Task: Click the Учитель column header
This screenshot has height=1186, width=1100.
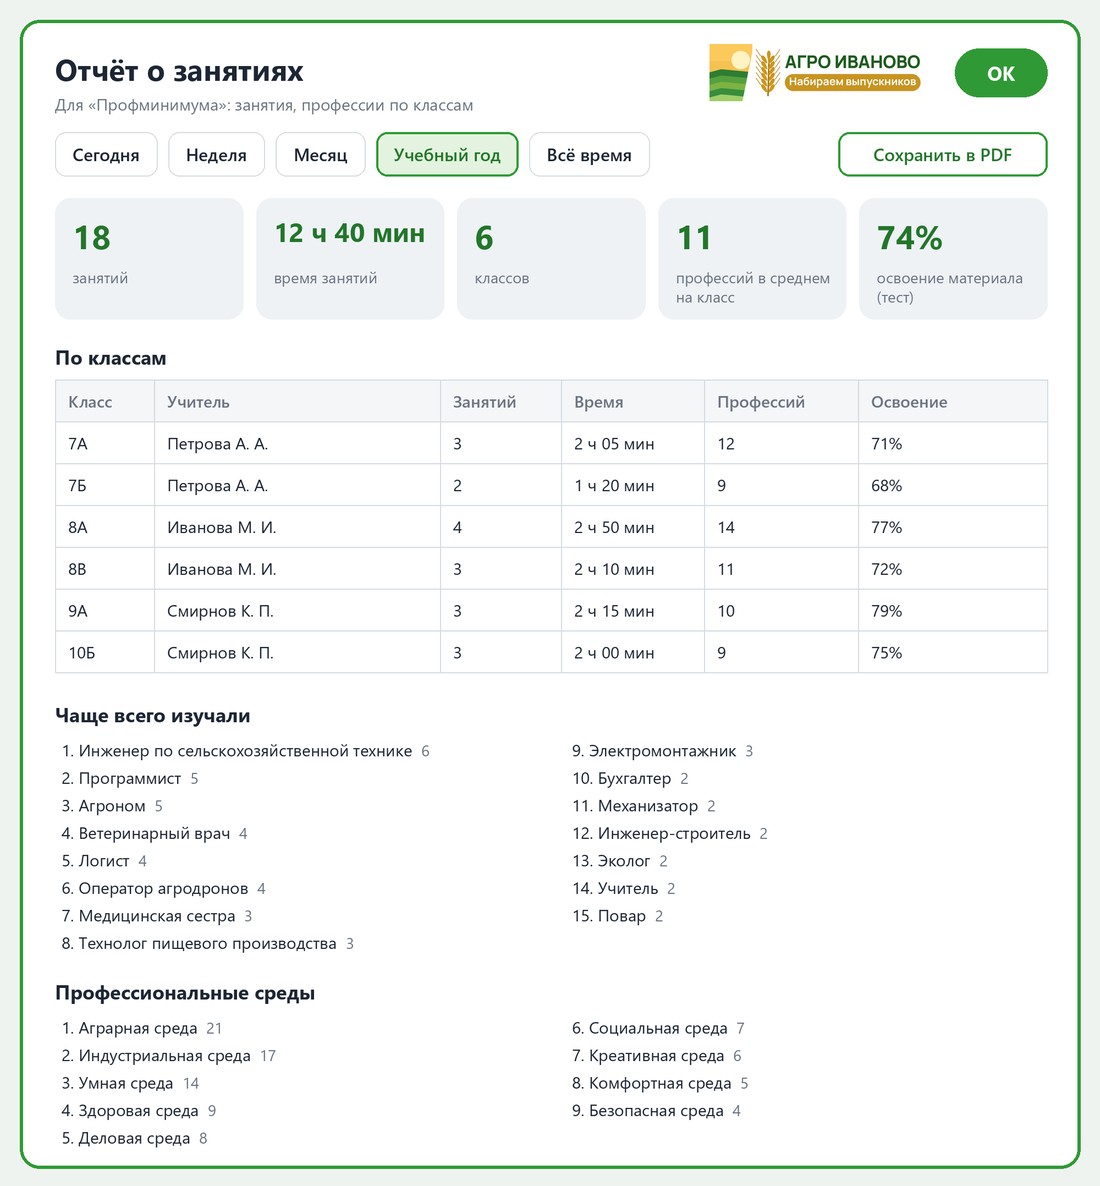Action: coord(297,402)
